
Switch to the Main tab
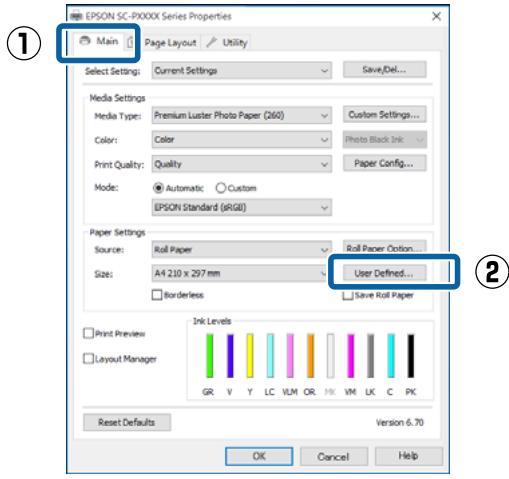pyautogui.click(x=99, y=41)
